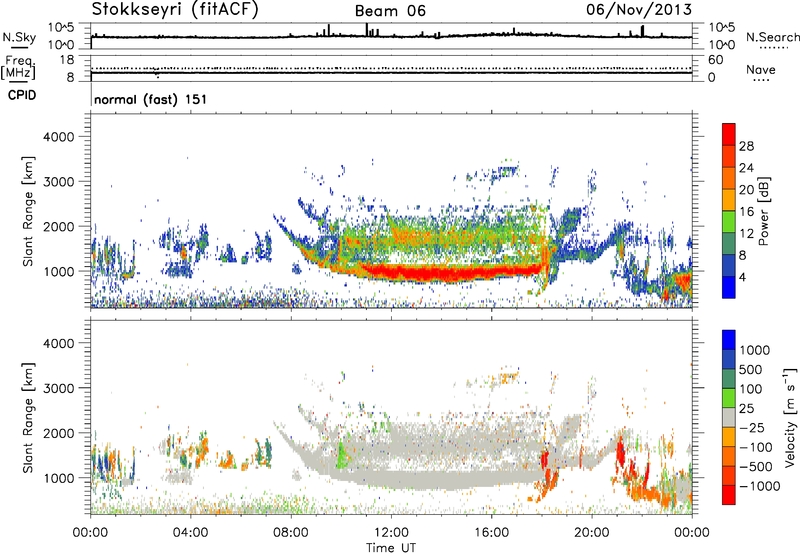Image resolution: width=800 pixels, height=554 pixels.
Task: Click the '-1000' value on the velocity scale
Action: coord(760,486)
